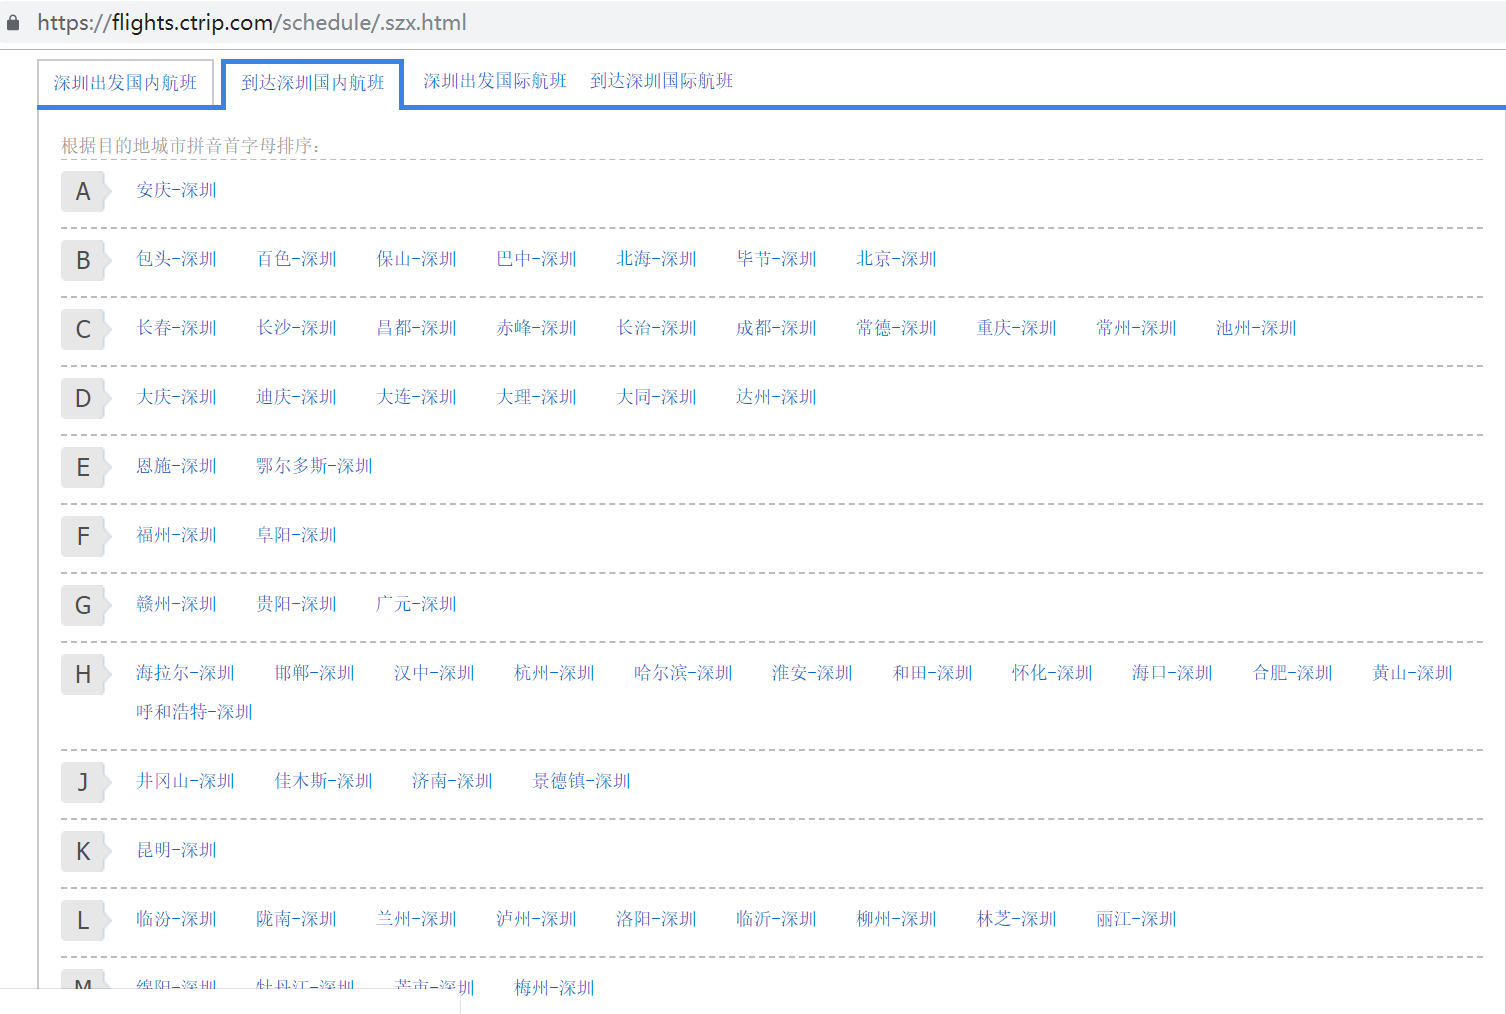The width and height of the screenshot is (1506, 1014).
Task: Click the letter H index badge
Action: coord(83,674)
